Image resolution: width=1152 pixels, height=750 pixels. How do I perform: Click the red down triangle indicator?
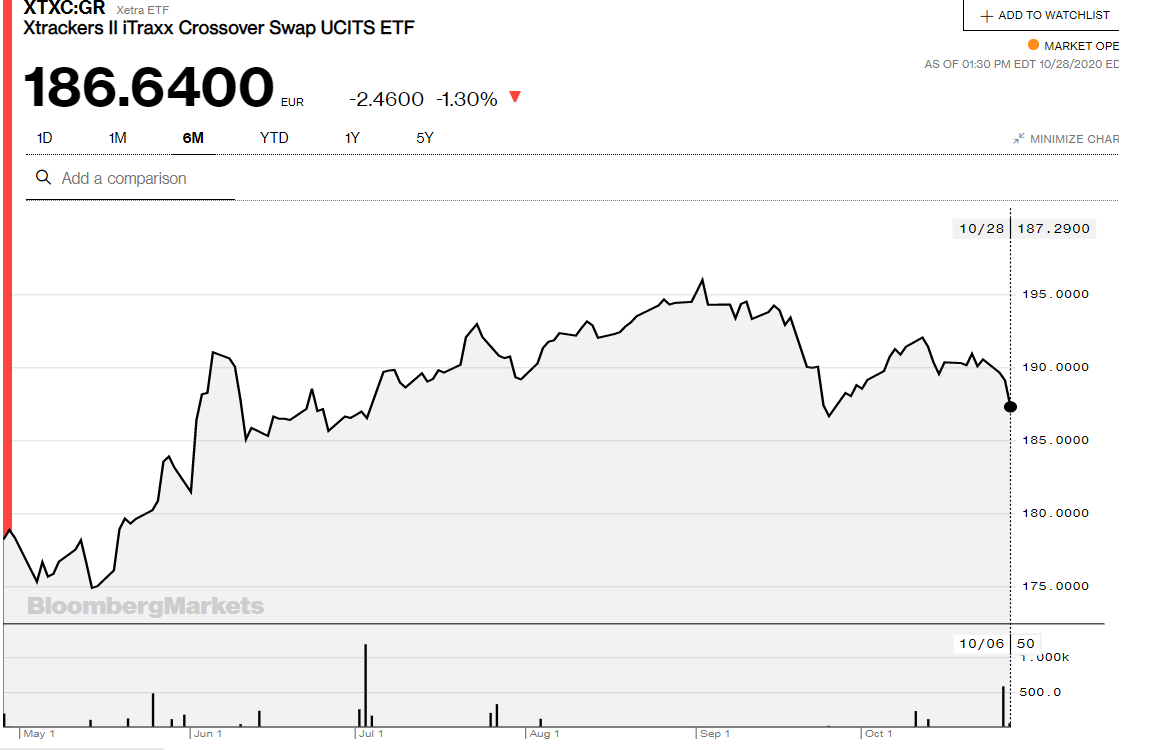tap(515, 97)
